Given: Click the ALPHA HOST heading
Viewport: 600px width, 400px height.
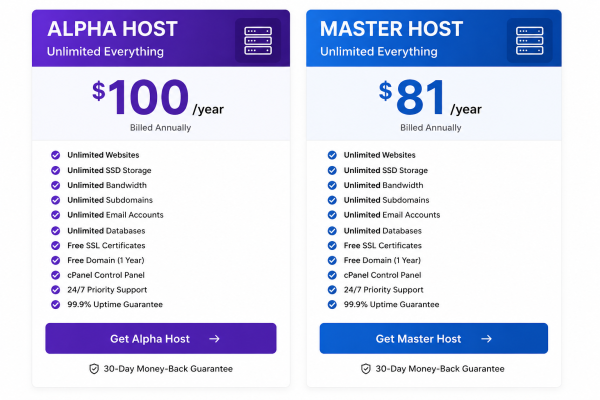Looking at the screenshot, I should pyautogui.click(x=112, y=29).
